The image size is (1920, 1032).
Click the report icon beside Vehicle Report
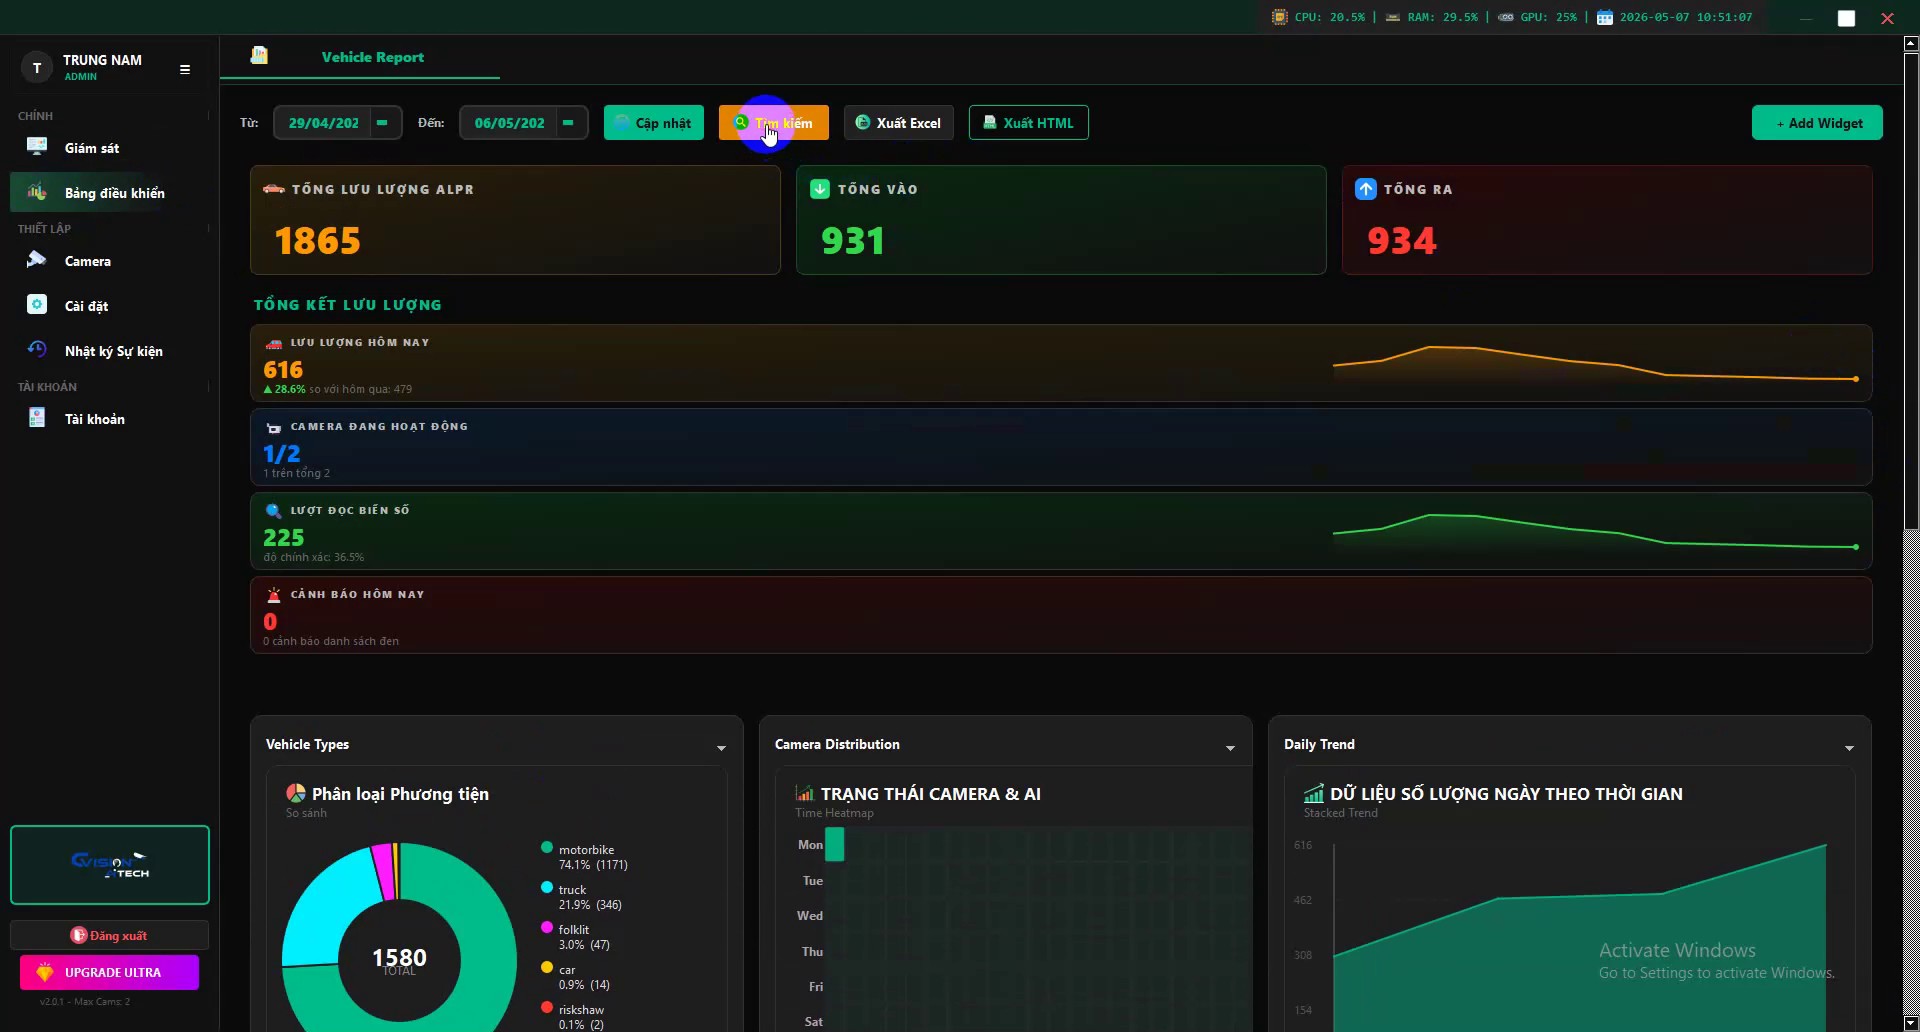point(259,56)
